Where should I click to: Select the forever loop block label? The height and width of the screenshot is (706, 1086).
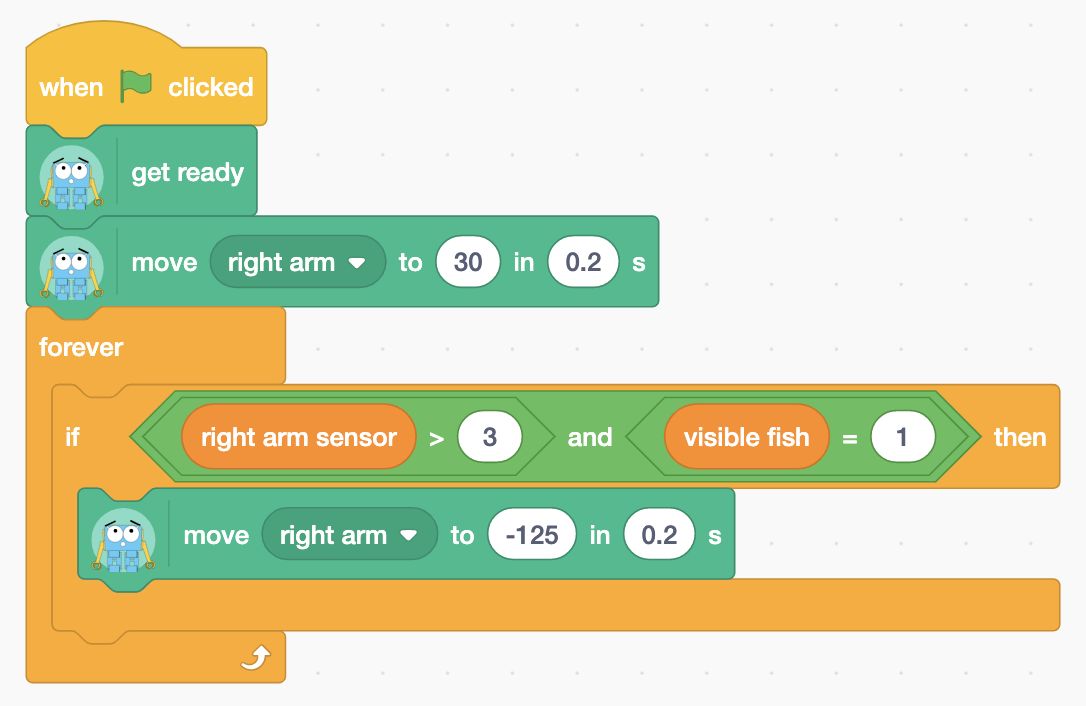point(81,346)
